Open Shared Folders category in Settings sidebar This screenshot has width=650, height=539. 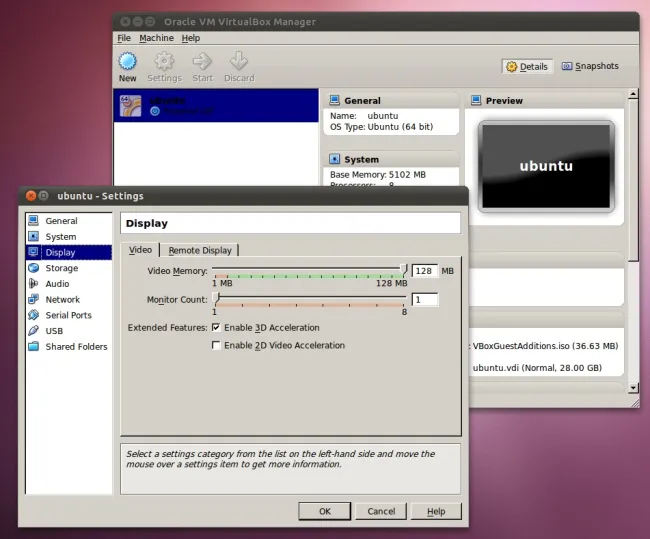[69, 347]
